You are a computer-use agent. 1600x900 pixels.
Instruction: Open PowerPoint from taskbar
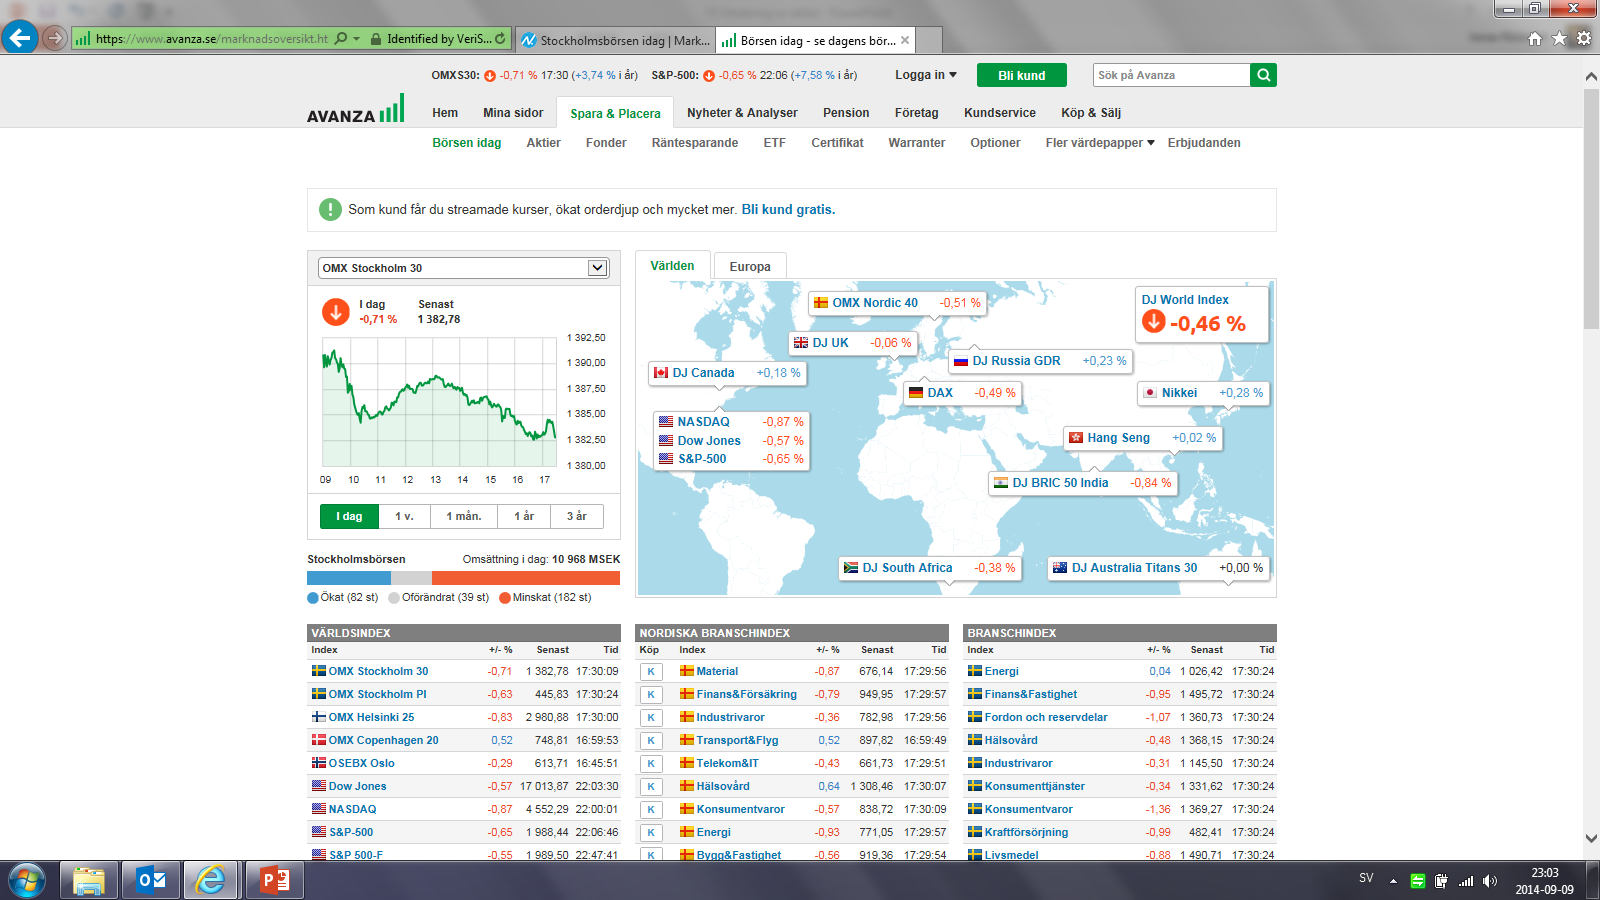pyautogui.click(x=273, y=881)
